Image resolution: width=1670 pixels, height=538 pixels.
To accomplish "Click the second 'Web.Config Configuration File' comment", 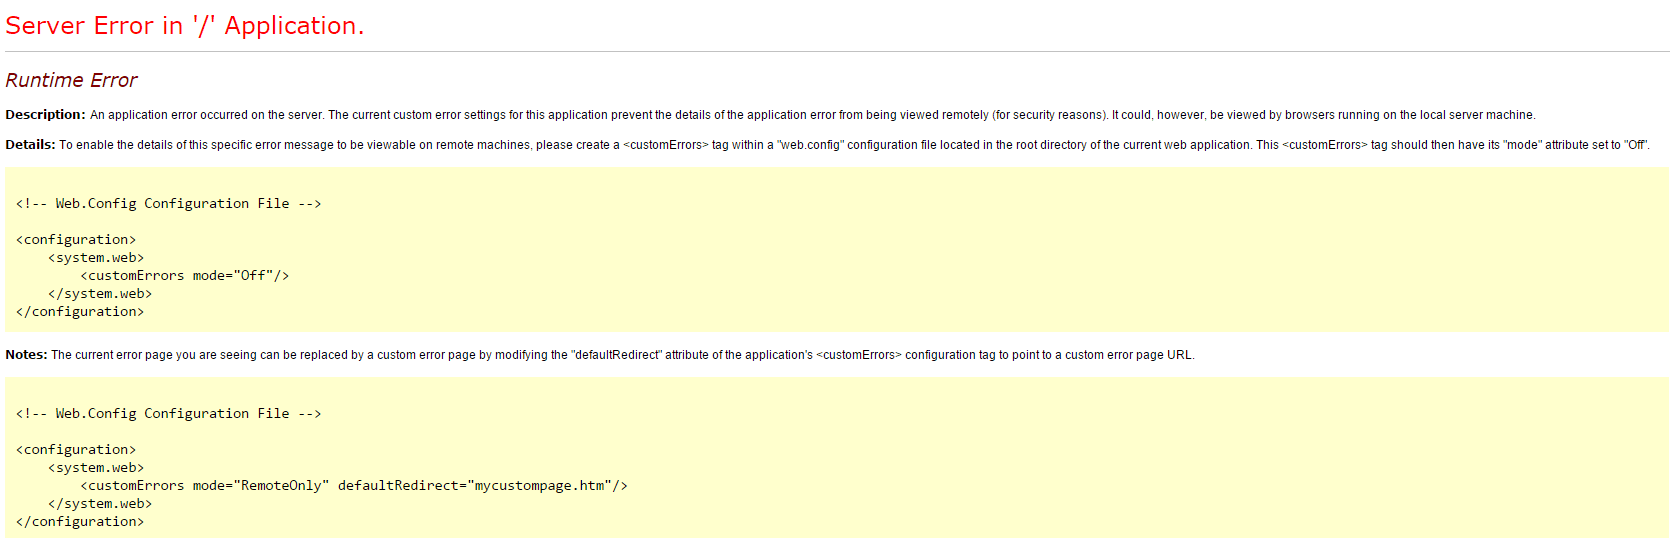I will (169, 414).
